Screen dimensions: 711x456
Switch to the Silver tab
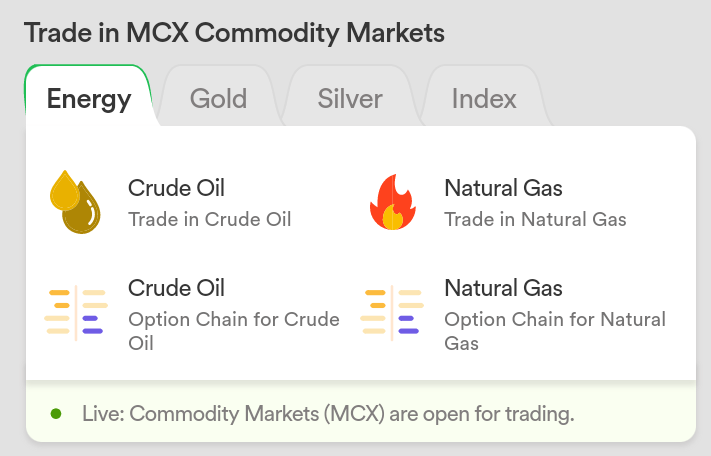pyautogui.click(x=350, y=98)
